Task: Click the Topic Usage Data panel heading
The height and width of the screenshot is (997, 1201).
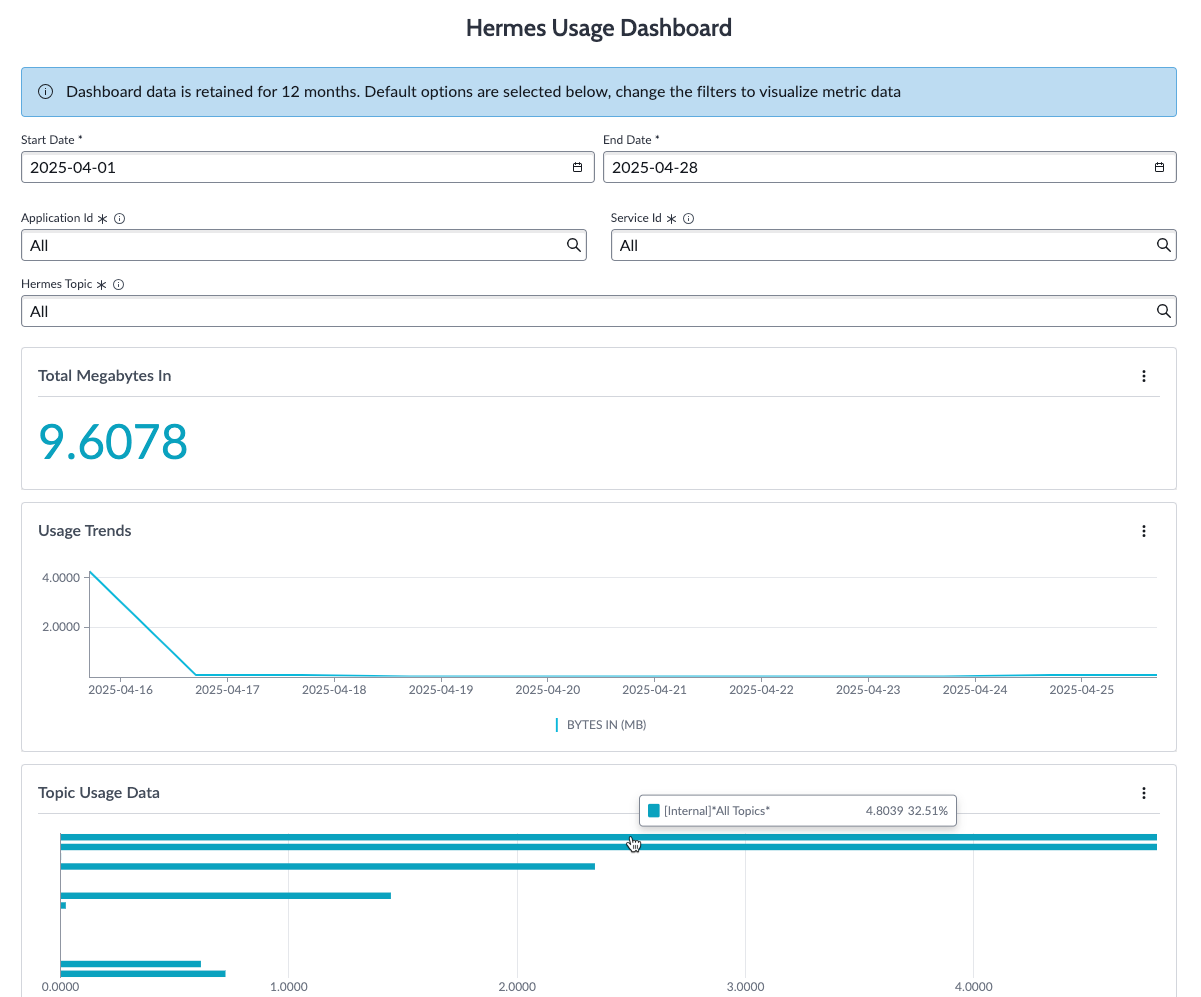Action: 99,793
